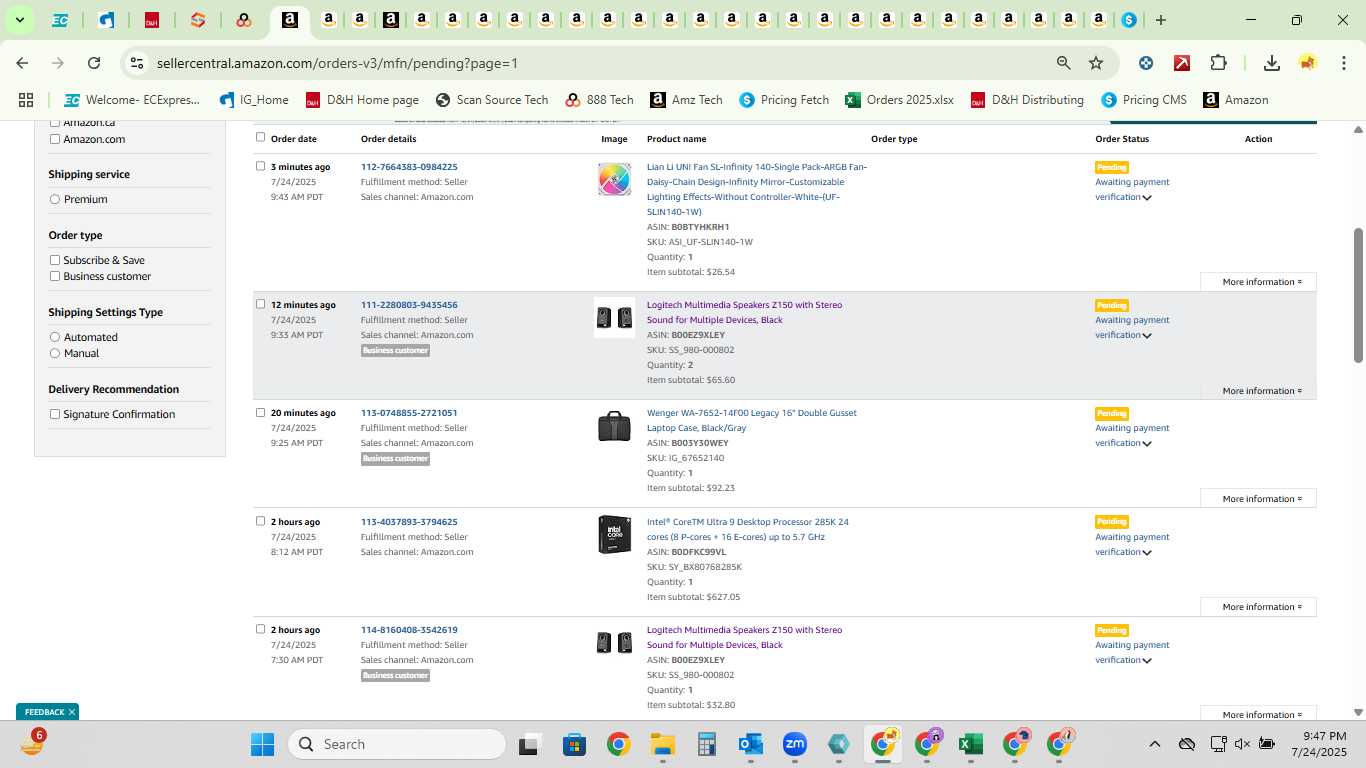The width and height of the screenshot is (1366, 768).
Task: Expand payment verification status for Wenger order
Action: 1147,444
